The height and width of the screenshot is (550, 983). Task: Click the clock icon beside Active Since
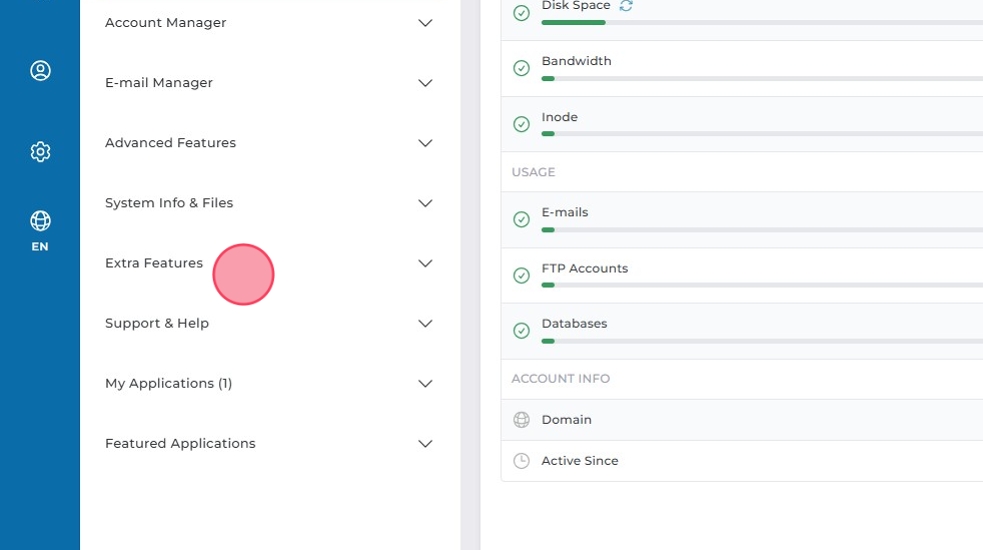521,461
